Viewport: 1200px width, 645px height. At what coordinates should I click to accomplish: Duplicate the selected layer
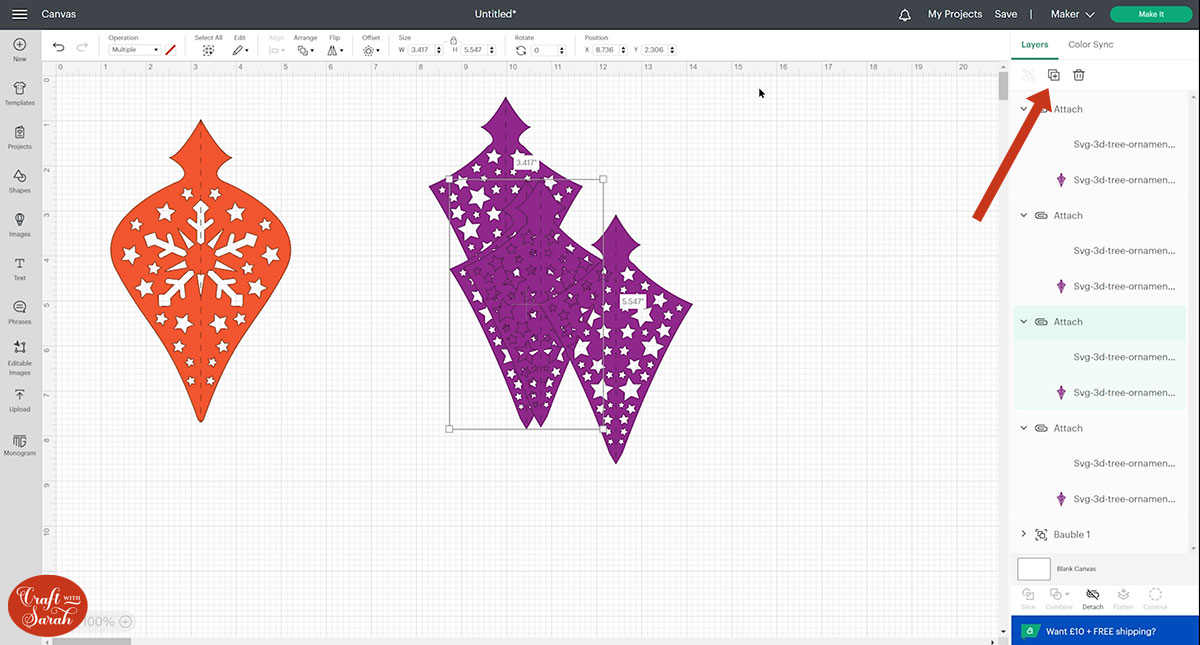click(x=1053, y=75)
